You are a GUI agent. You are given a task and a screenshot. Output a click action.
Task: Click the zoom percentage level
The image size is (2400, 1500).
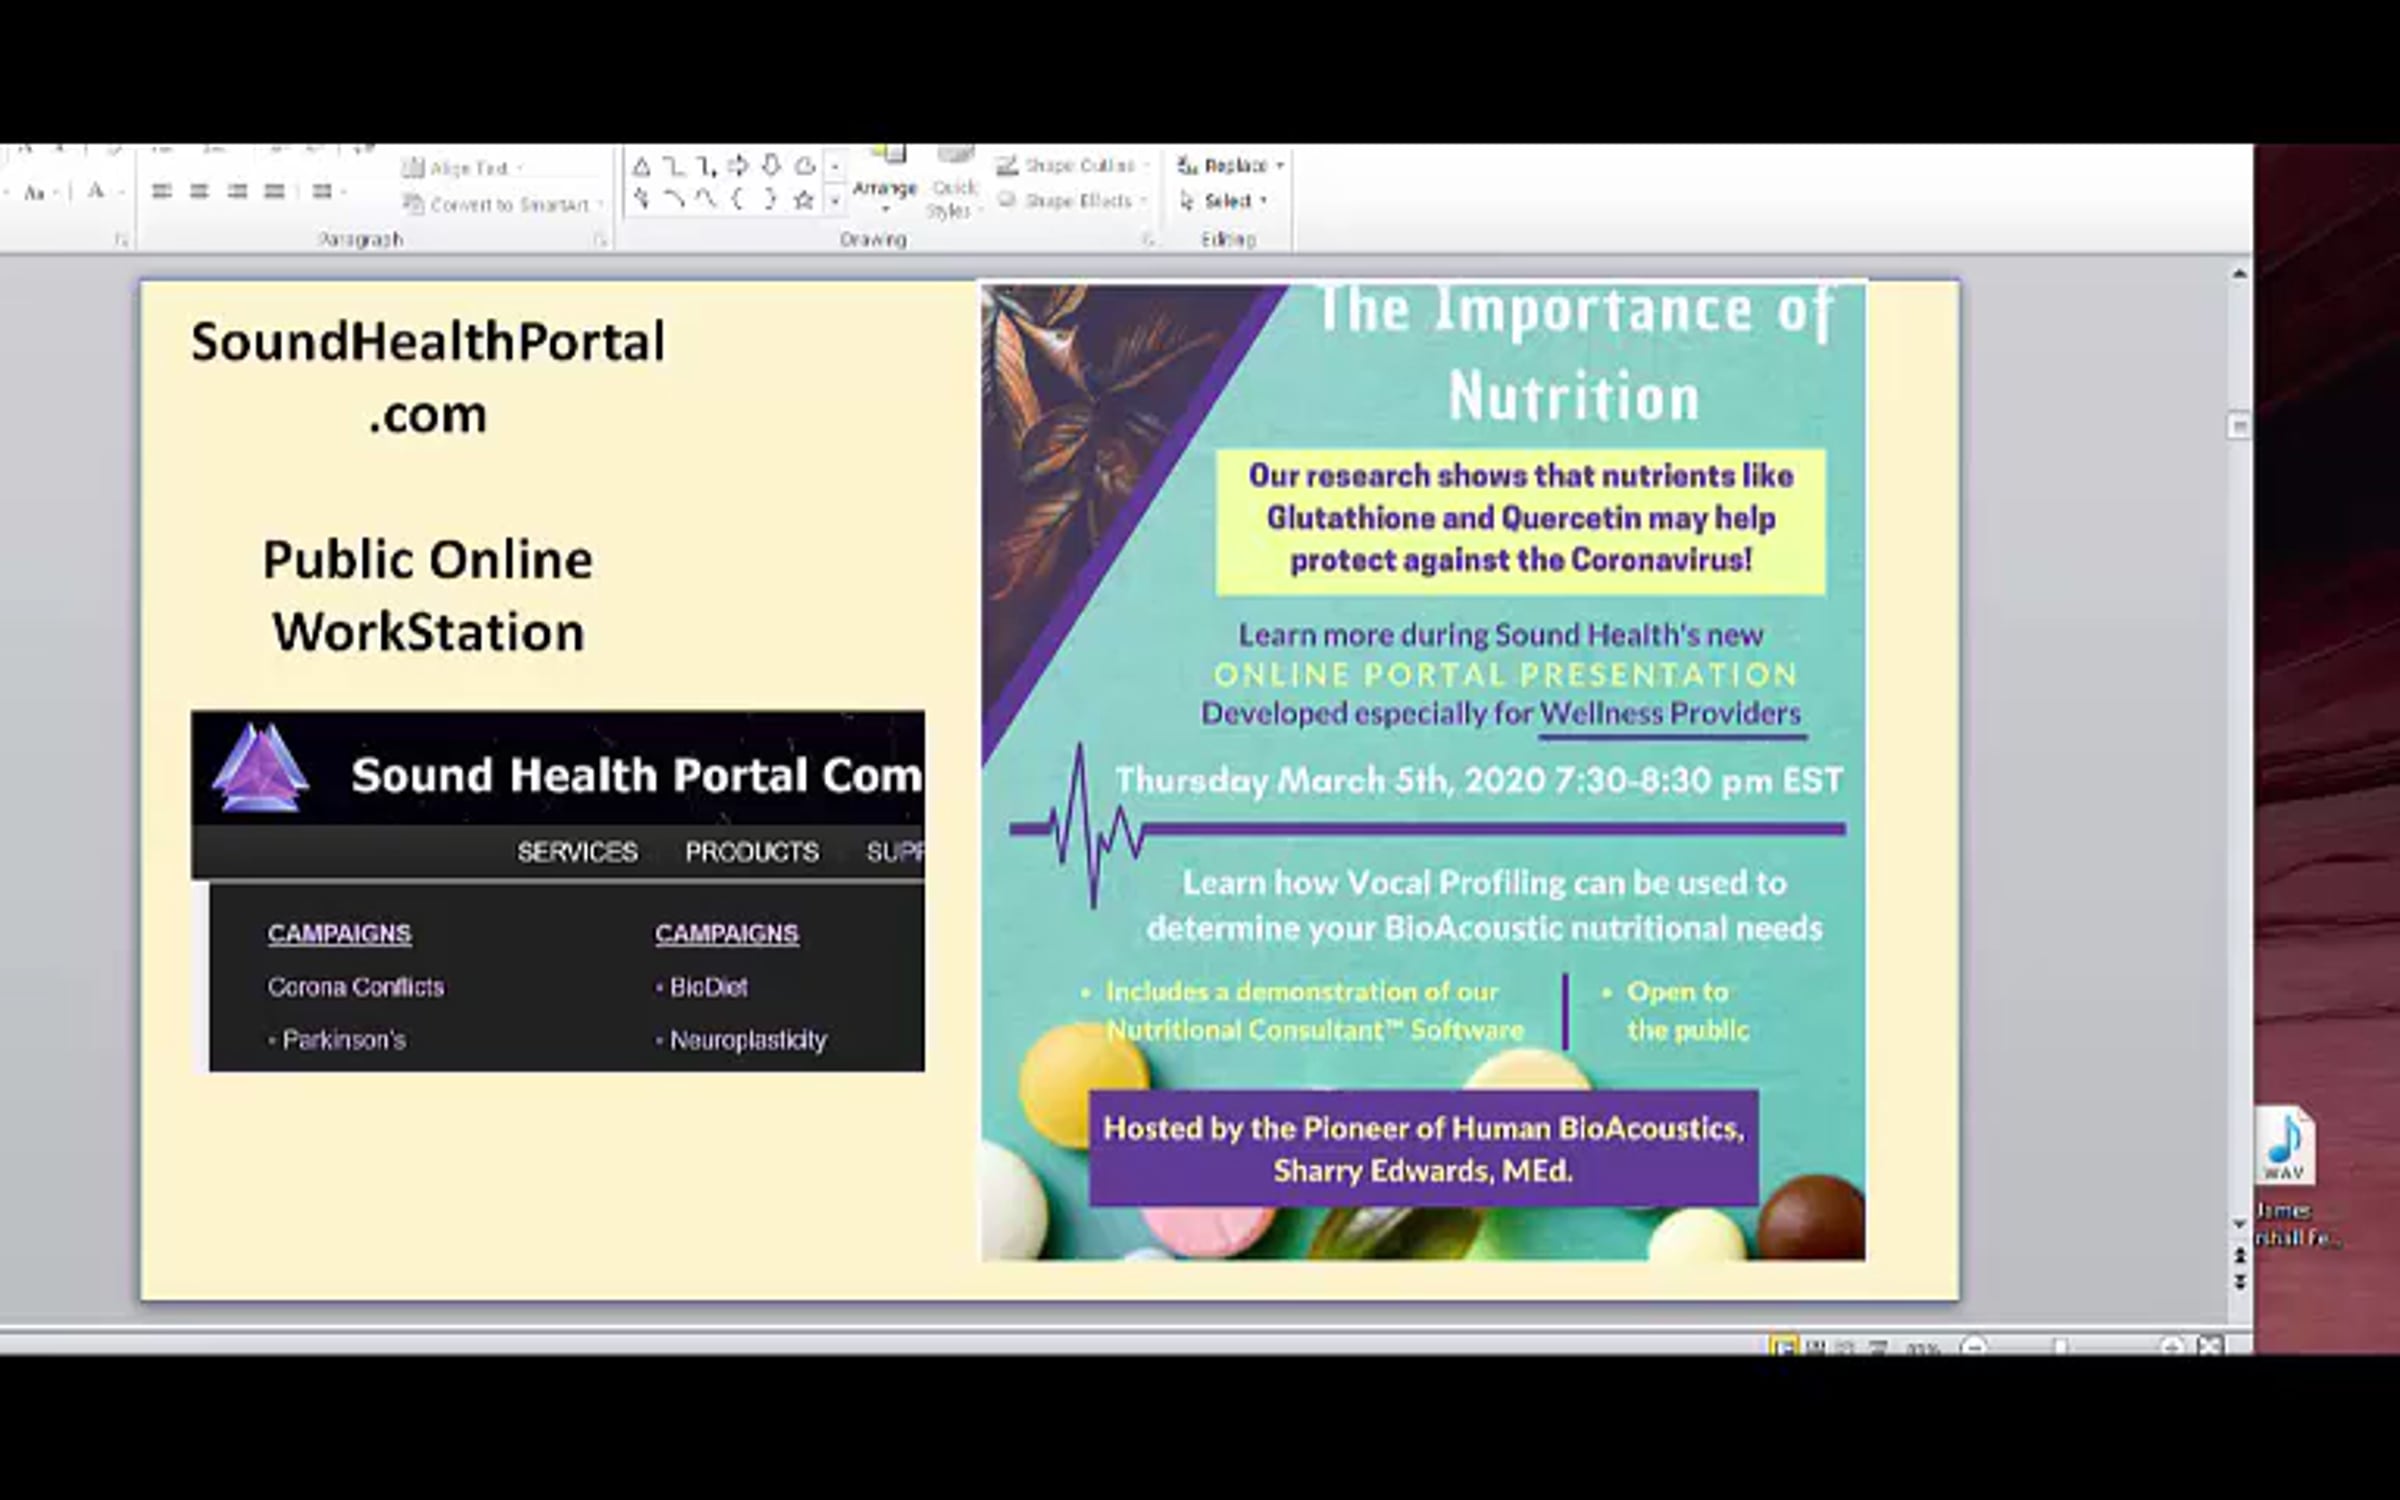tap(1922, 1348)
